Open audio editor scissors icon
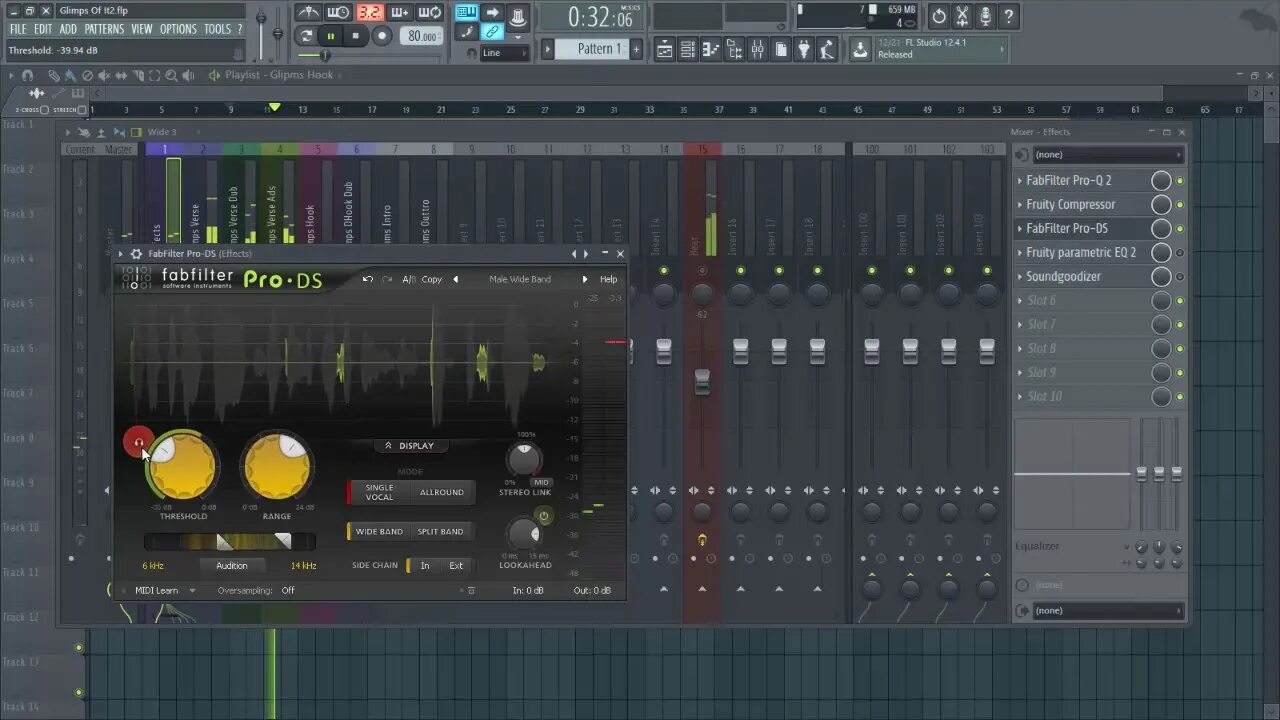 (x=962, y=16)
